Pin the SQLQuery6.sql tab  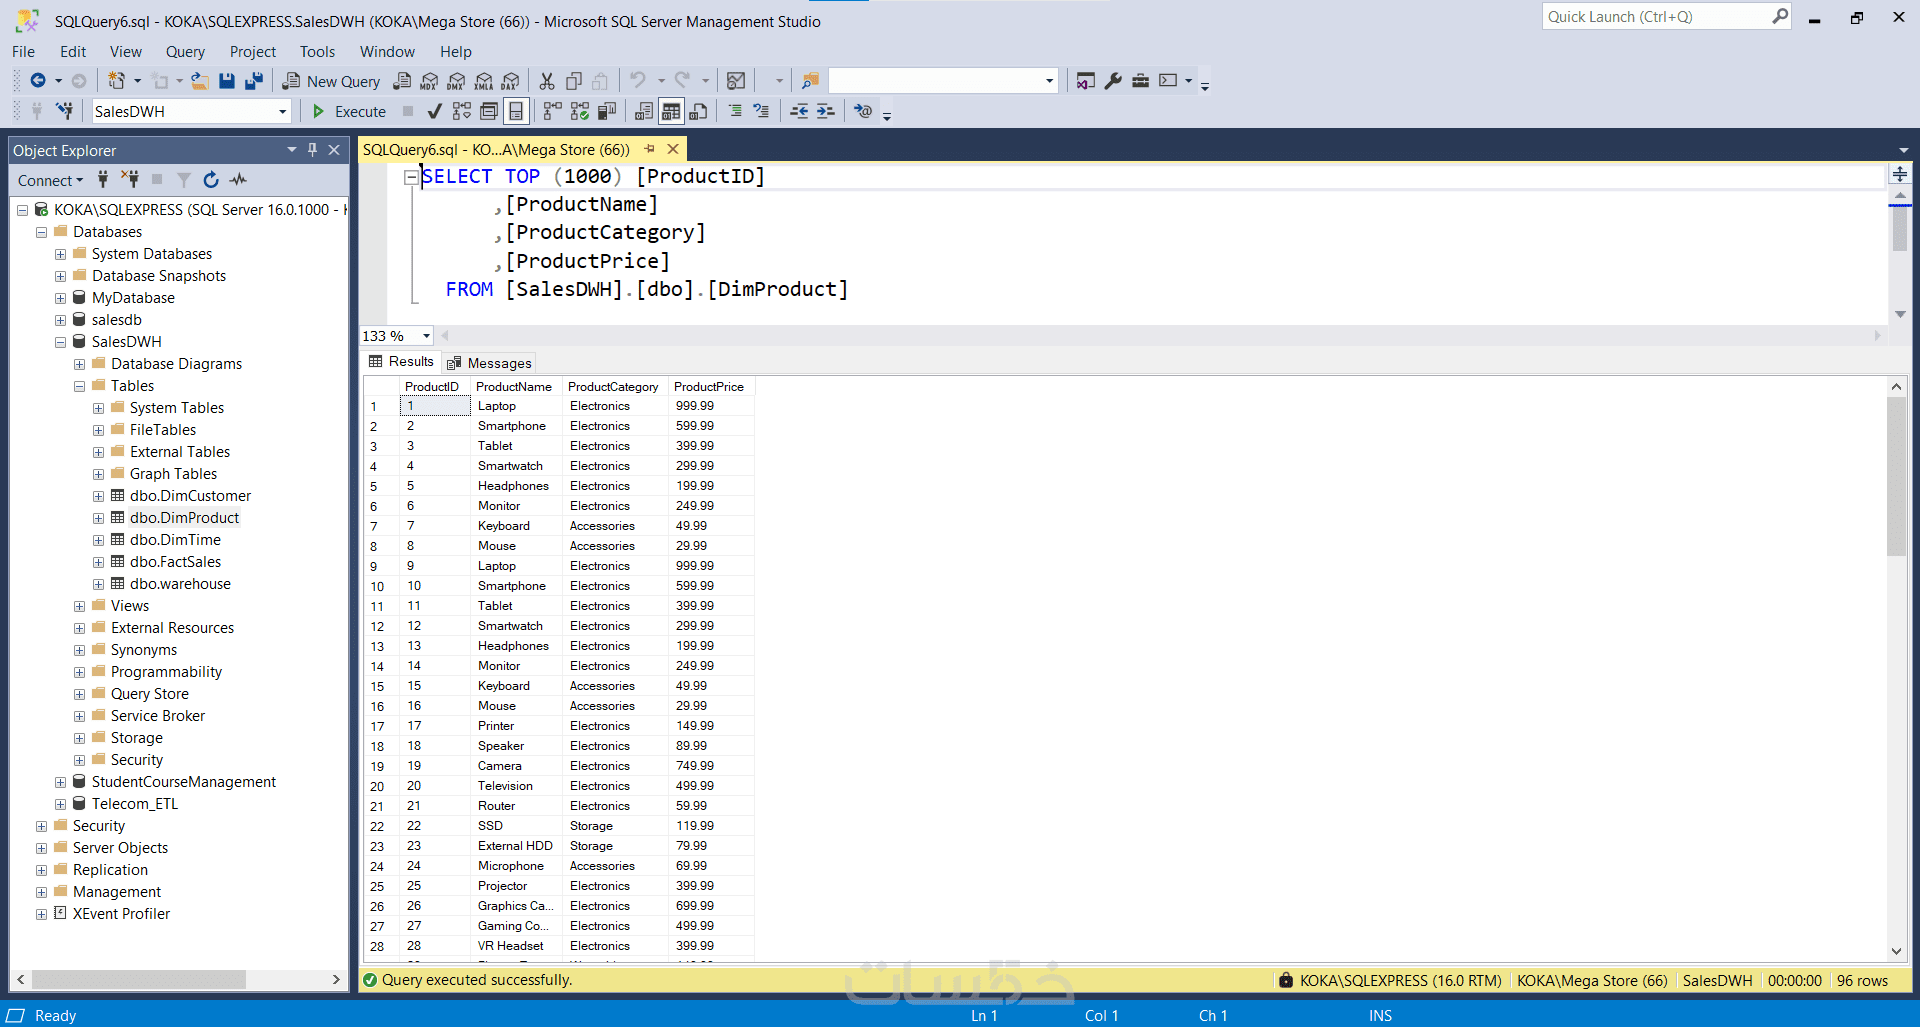click(x=649, y=149)
